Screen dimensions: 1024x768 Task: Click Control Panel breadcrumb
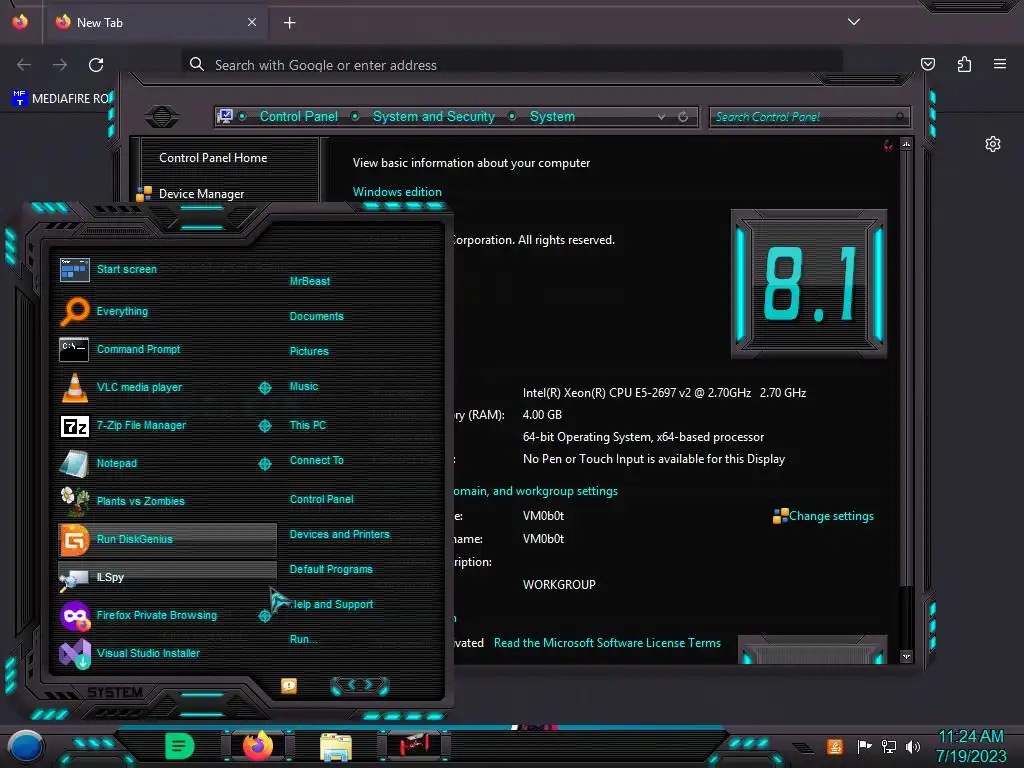(298, 116)
